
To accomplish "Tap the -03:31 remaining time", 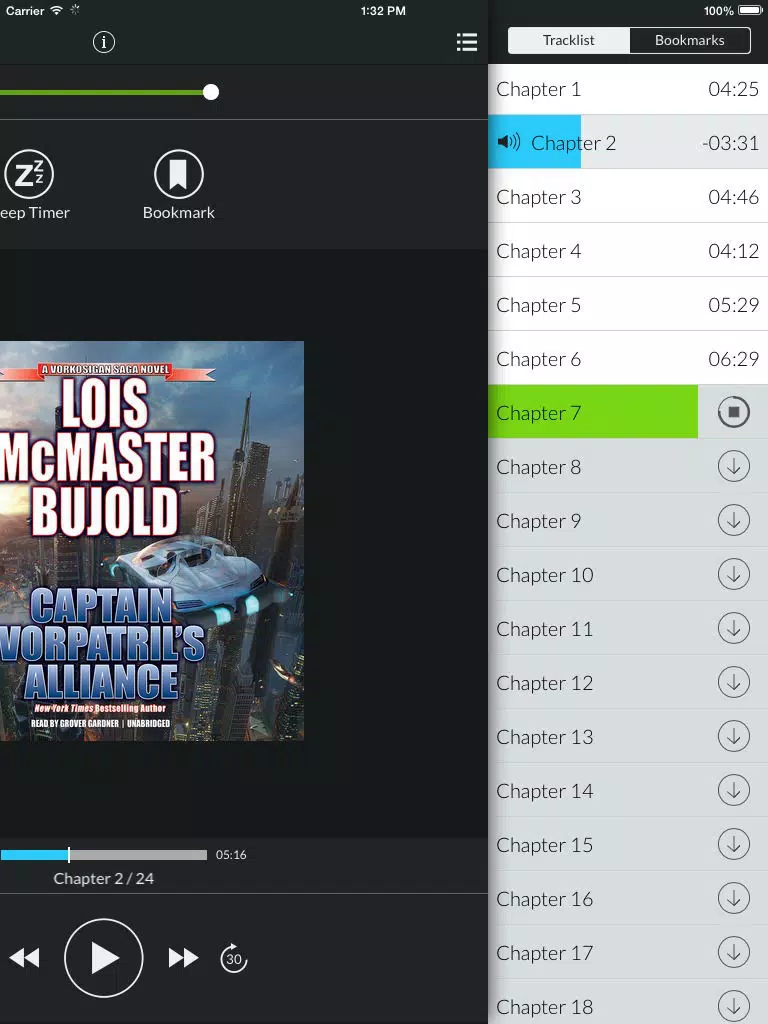I will coord(730,143).
